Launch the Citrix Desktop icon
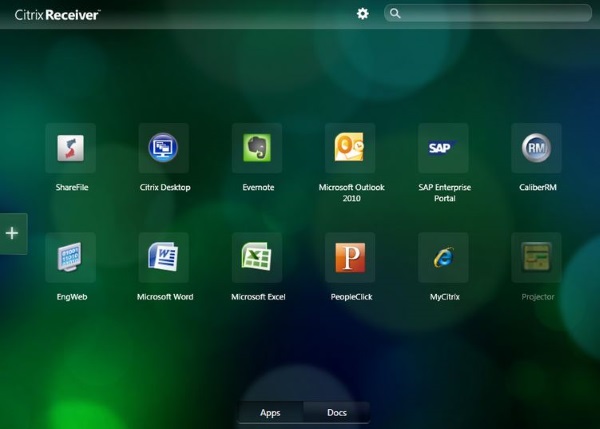Viewport: 600px width, 429px height. (x=163, y=148)
